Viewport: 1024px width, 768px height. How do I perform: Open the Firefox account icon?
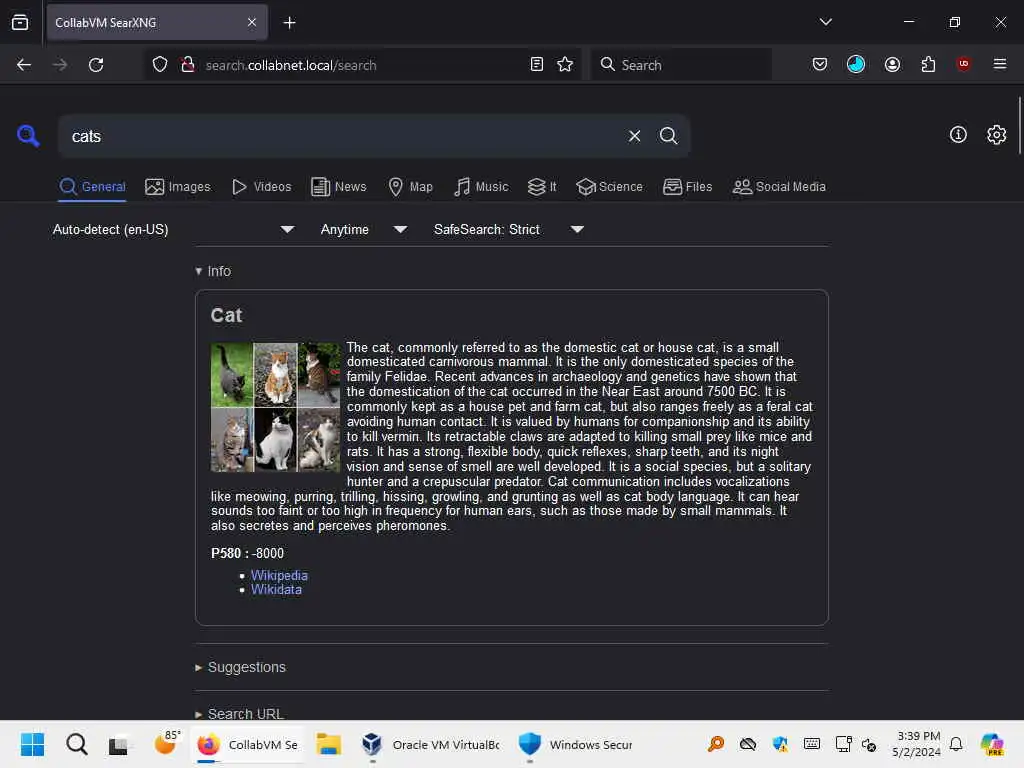(892, 65)
